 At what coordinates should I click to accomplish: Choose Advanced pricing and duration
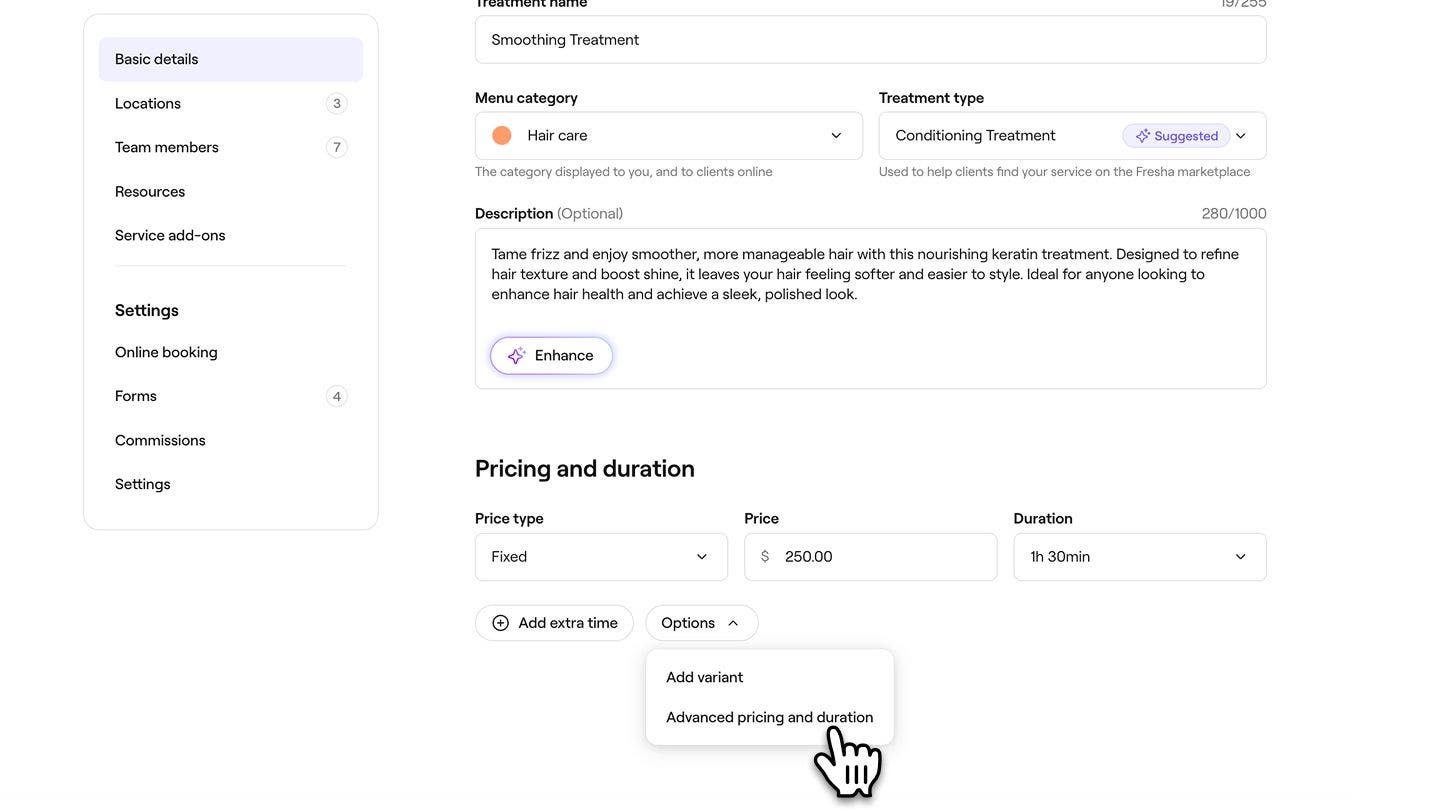click(769, 717)
